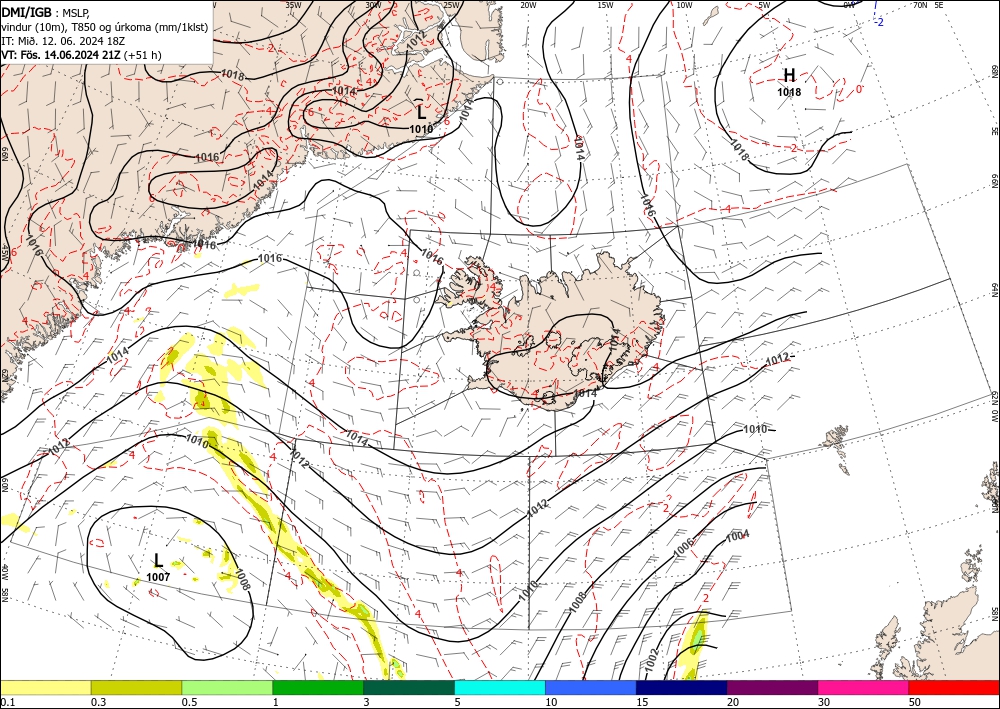This screenshot has width=1000, height=709.
Task: Click the 15W longitude label
Action: coord(605,5)
